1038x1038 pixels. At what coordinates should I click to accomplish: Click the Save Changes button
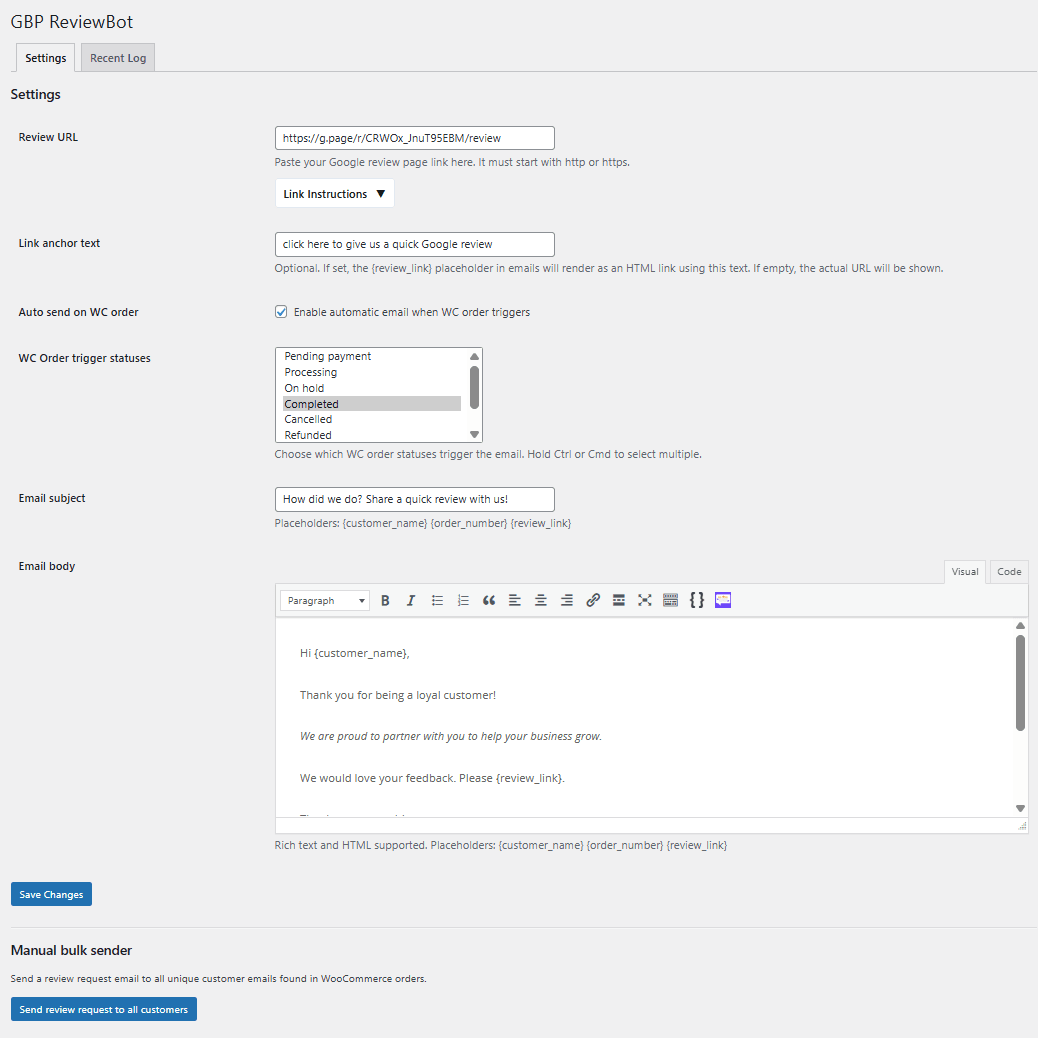[x=51, y=894]
